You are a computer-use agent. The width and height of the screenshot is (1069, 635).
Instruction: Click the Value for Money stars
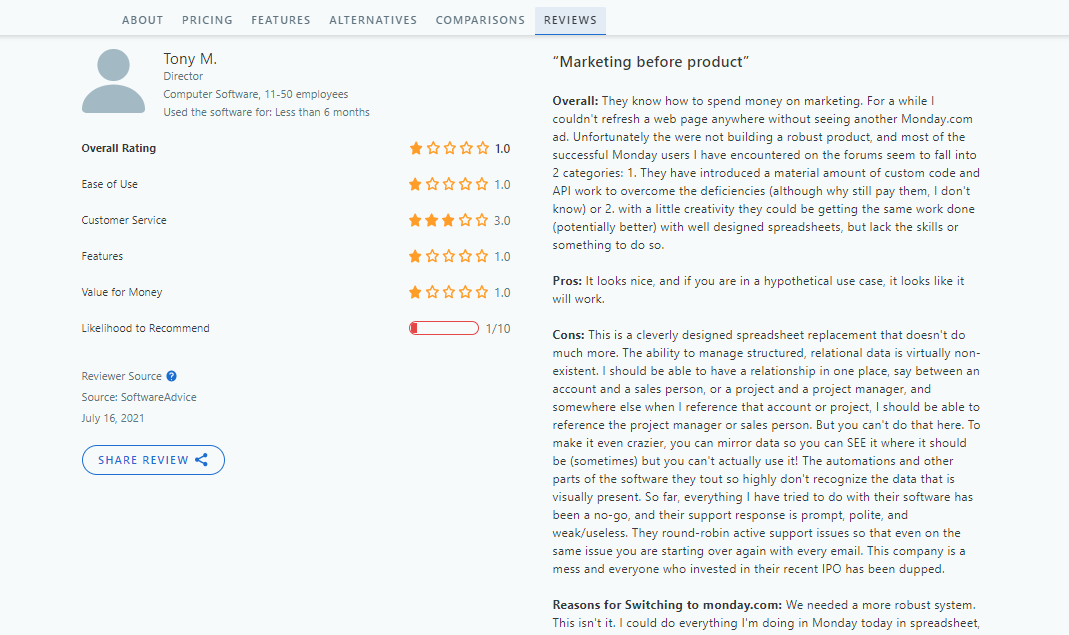(449, 292)
